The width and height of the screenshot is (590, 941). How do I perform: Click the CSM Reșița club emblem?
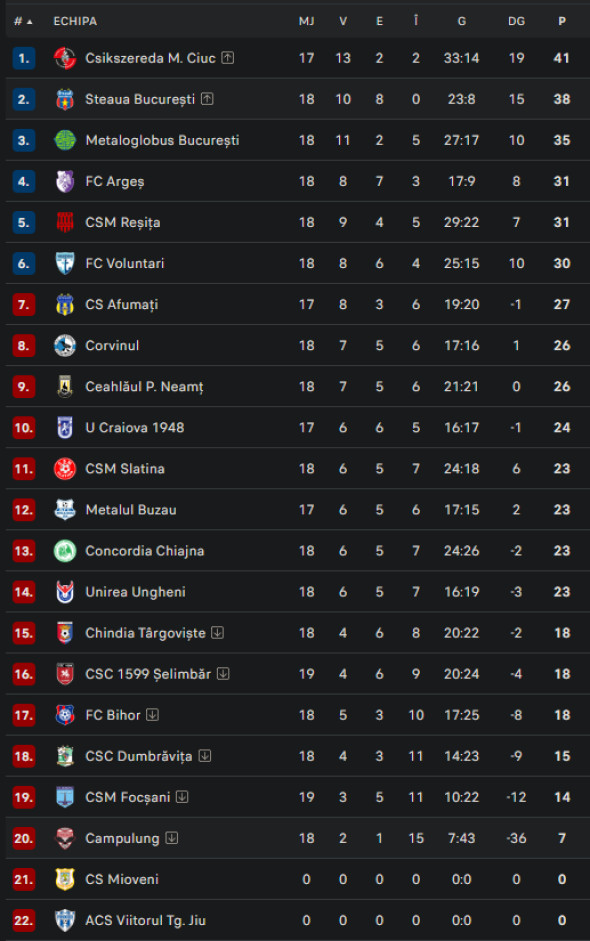coord(64,222)
